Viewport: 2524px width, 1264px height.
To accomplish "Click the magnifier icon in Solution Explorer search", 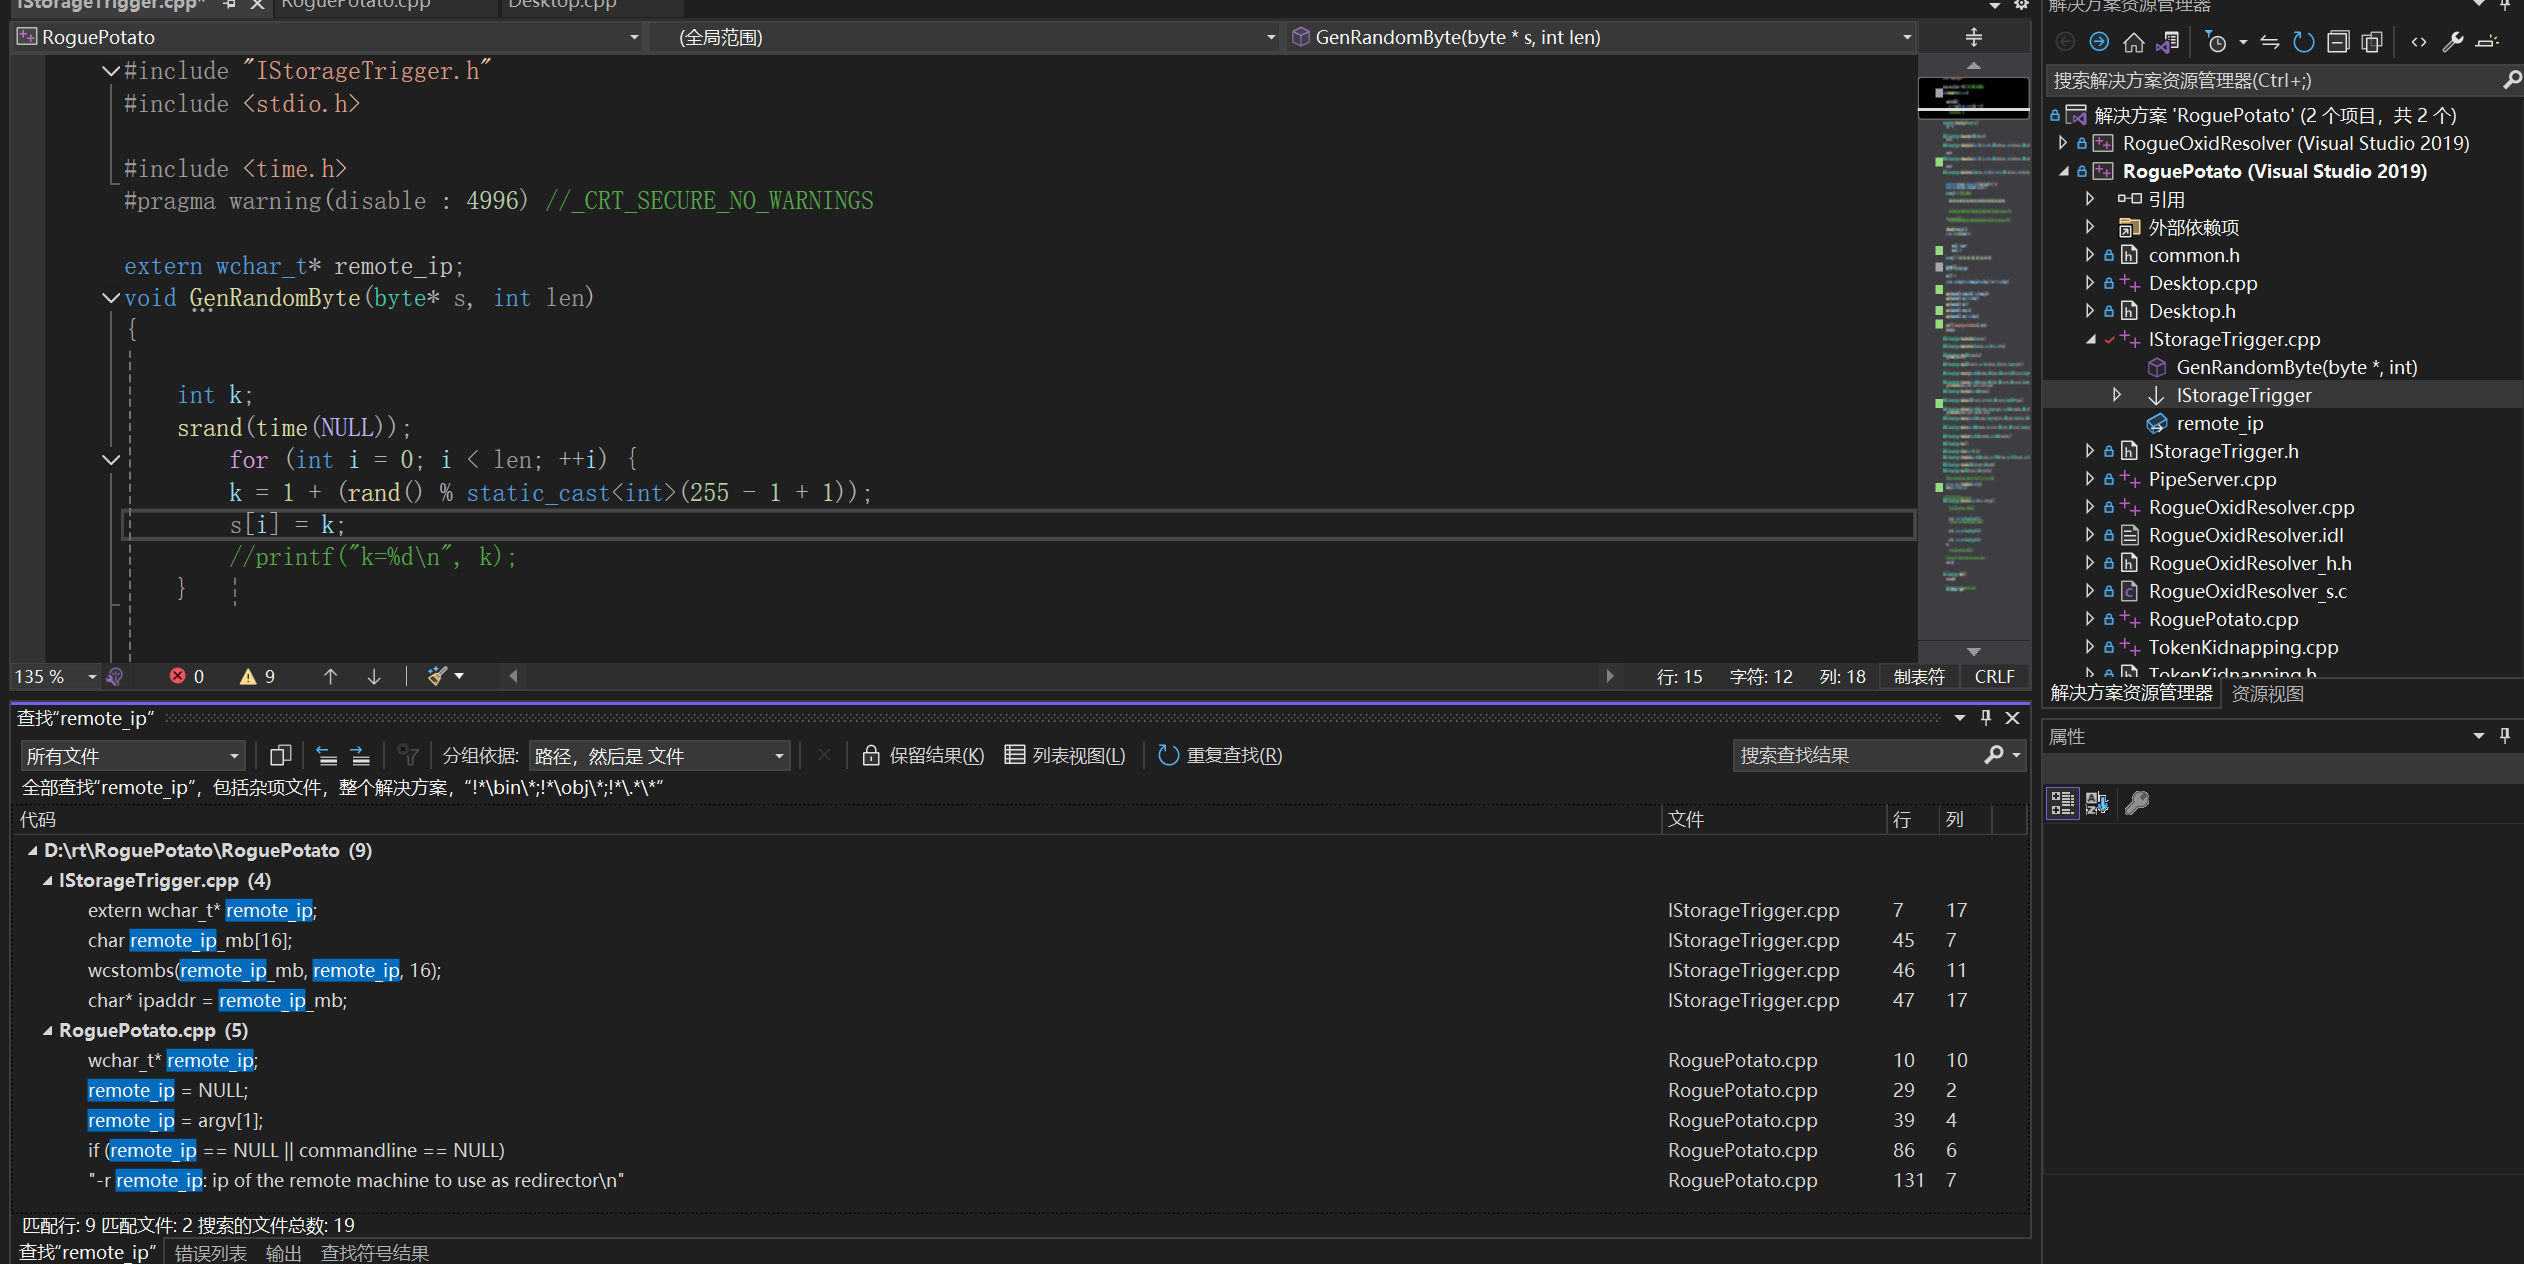I will click(x=2511, y=80).
